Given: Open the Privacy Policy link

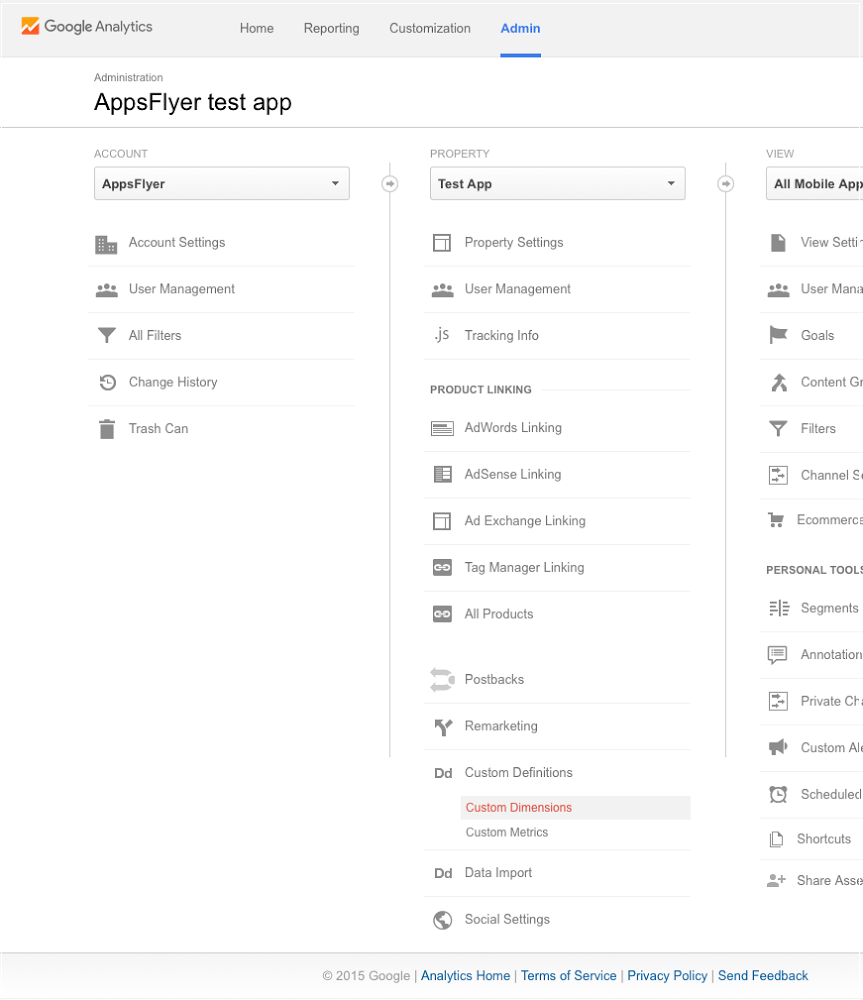Looking at the screenshot, I should [x=667, y=976].
